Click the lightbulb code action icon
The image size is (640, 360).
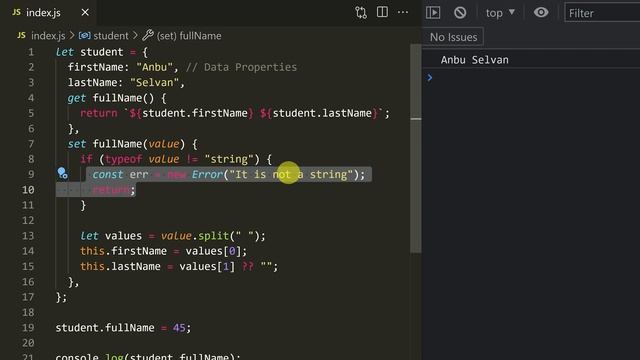pos(62,173)
